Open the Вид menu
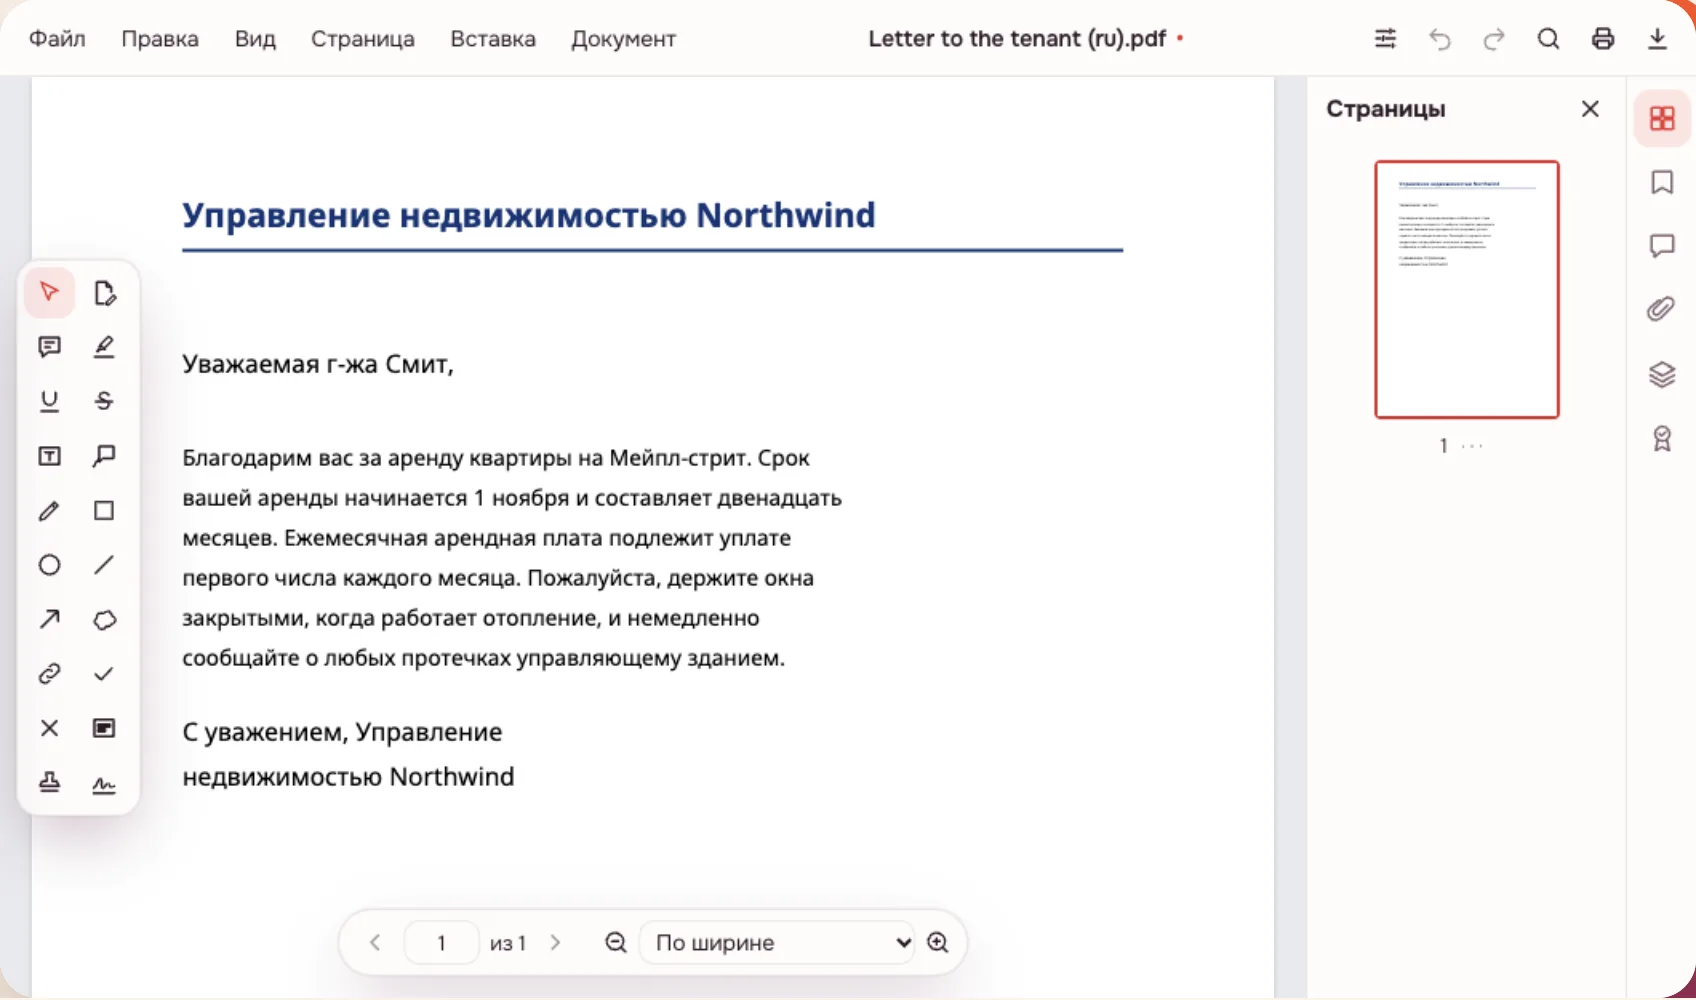1696x1000 pixels. tap(255, 39)
